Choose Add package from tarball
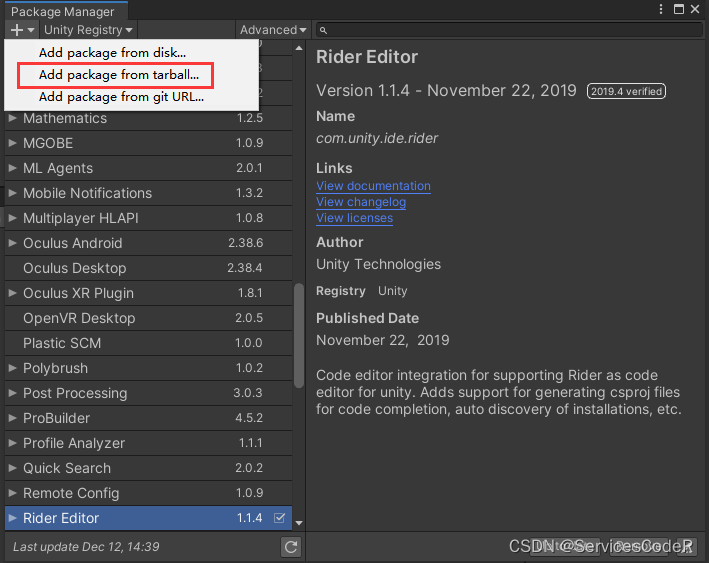 [x=118, y=75]
